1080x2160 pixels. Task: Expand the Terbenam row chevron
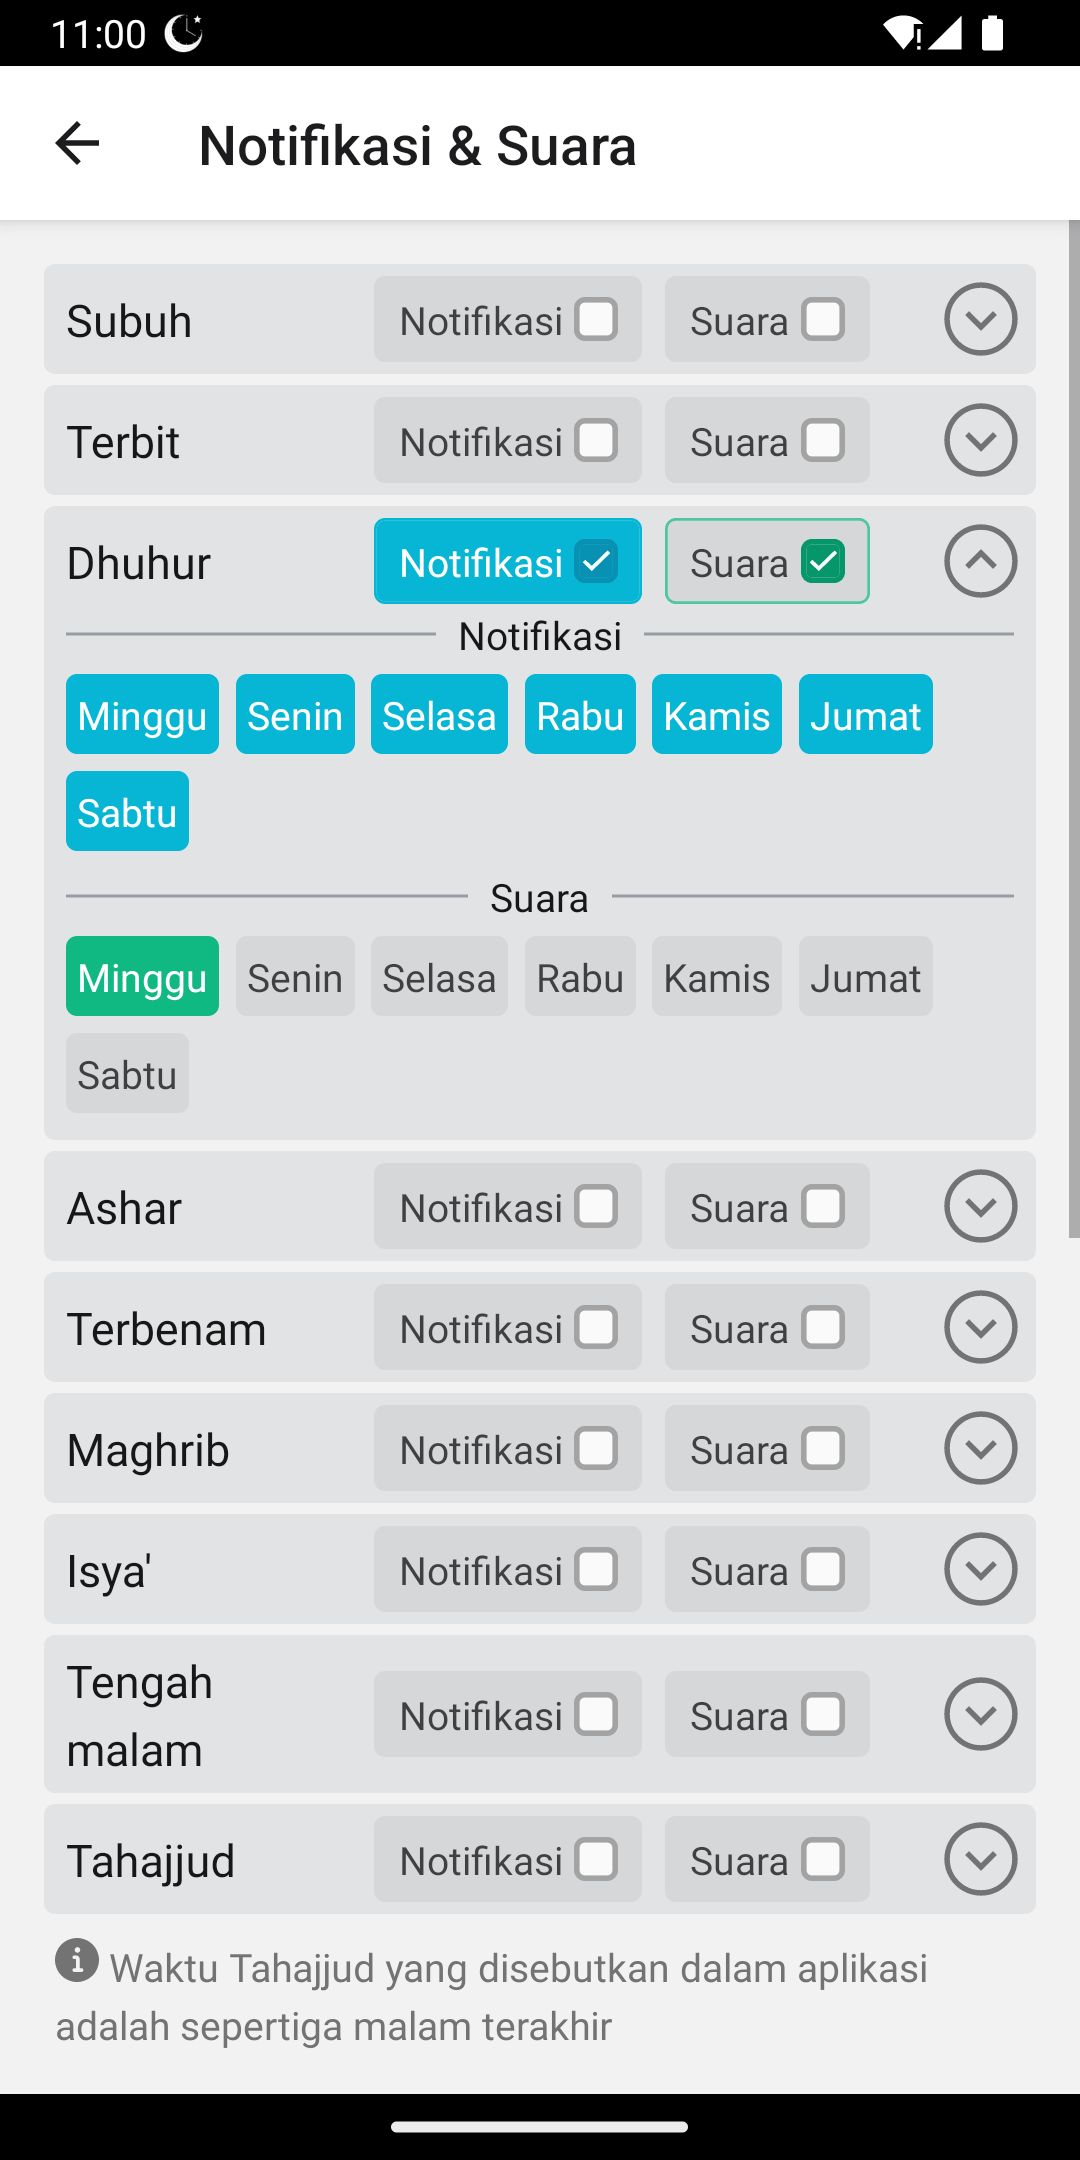tap(980, 1327)
